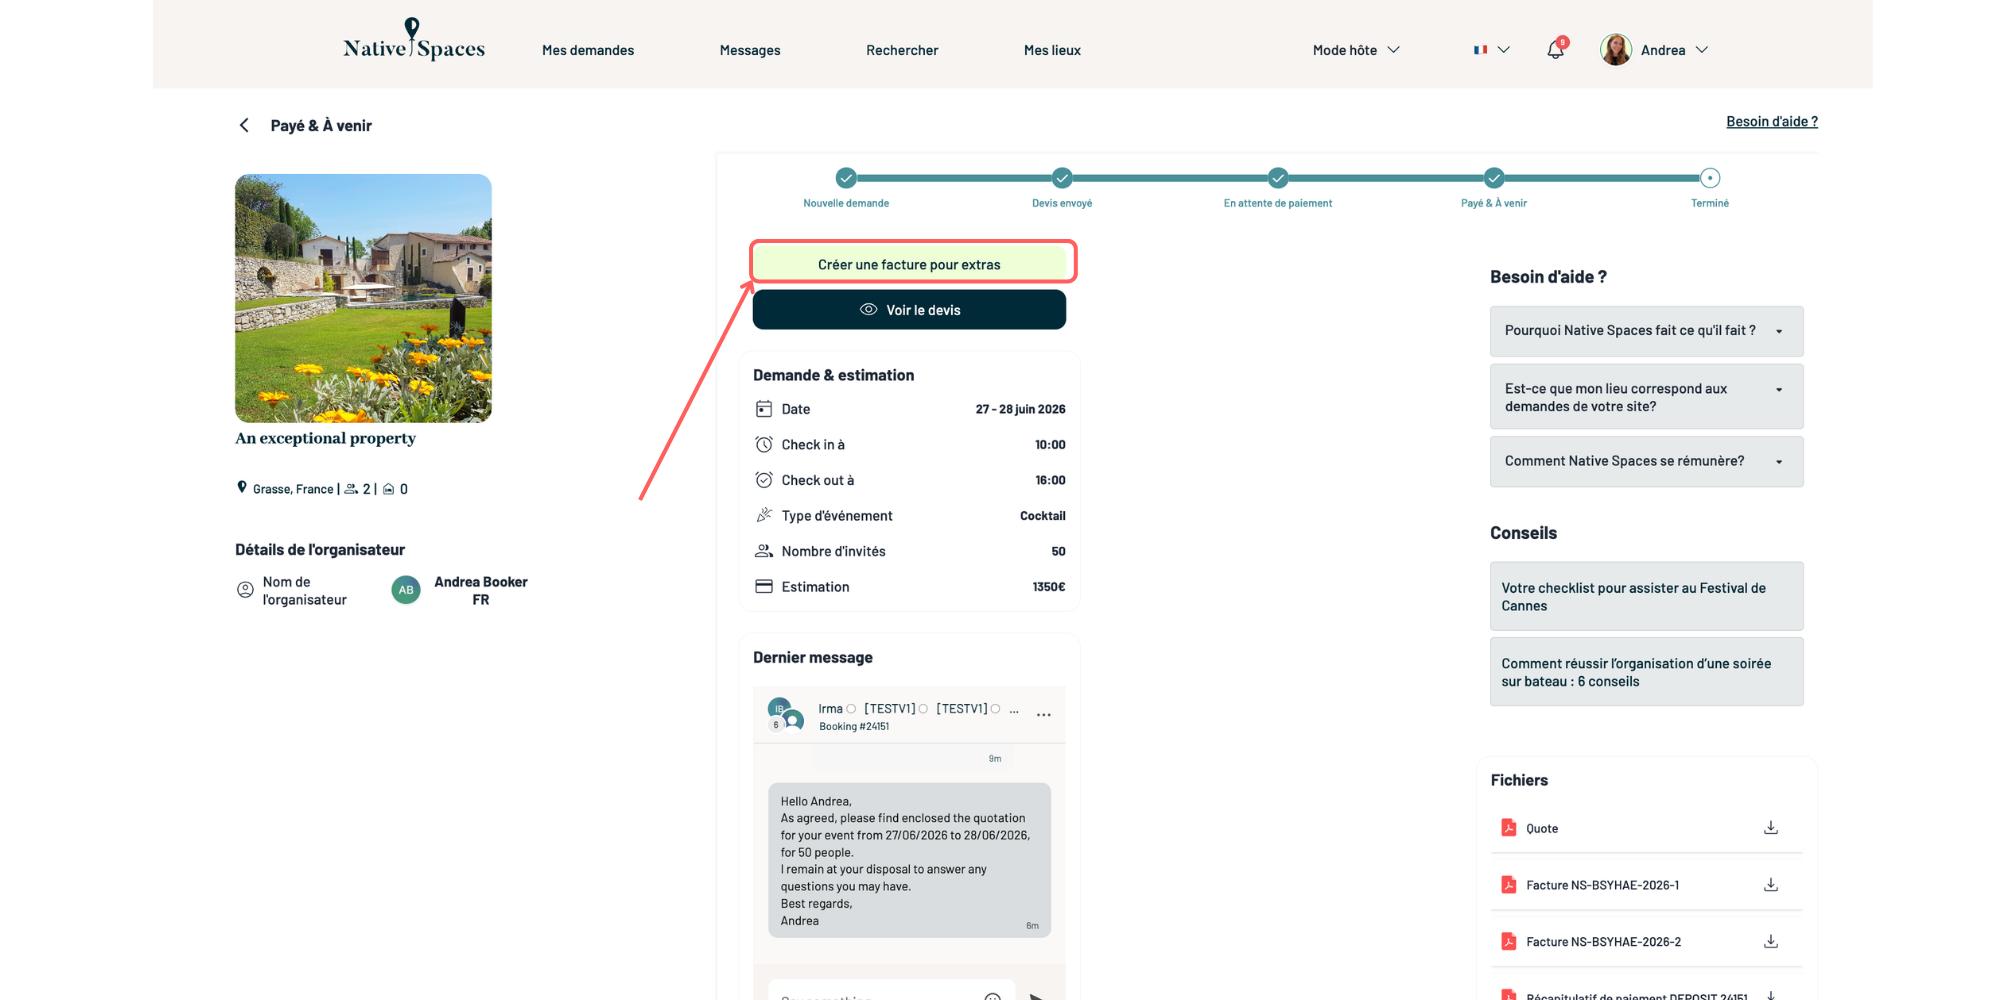Click the conversation participants avatar
This screenshot has width=2000, height=1000.
pos(785,715)
